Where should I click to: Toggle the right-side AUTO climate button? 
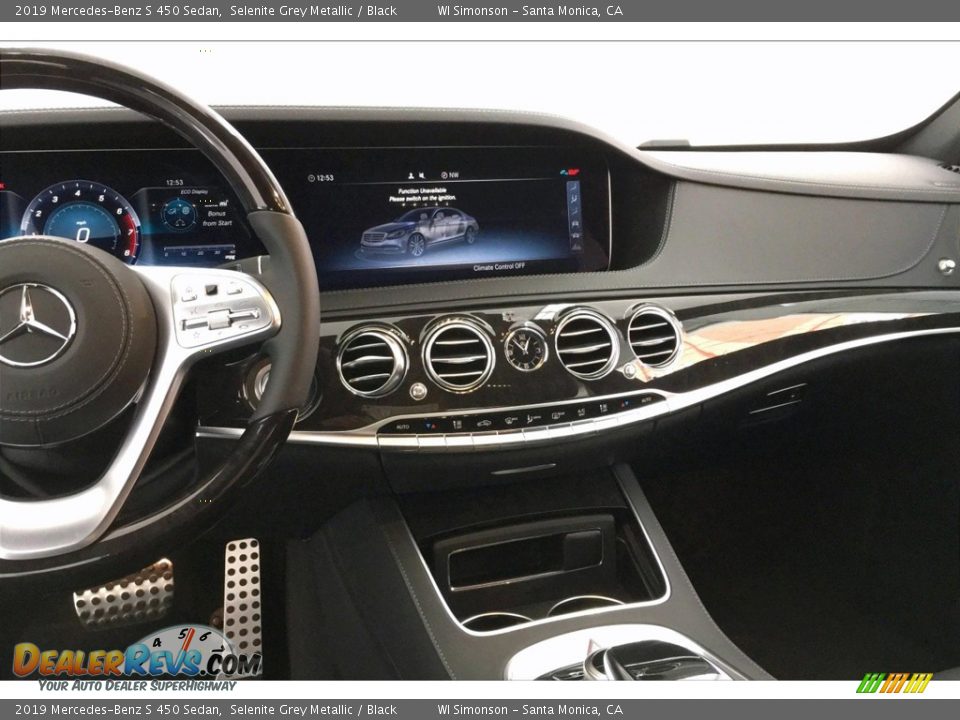pos(645,400)
